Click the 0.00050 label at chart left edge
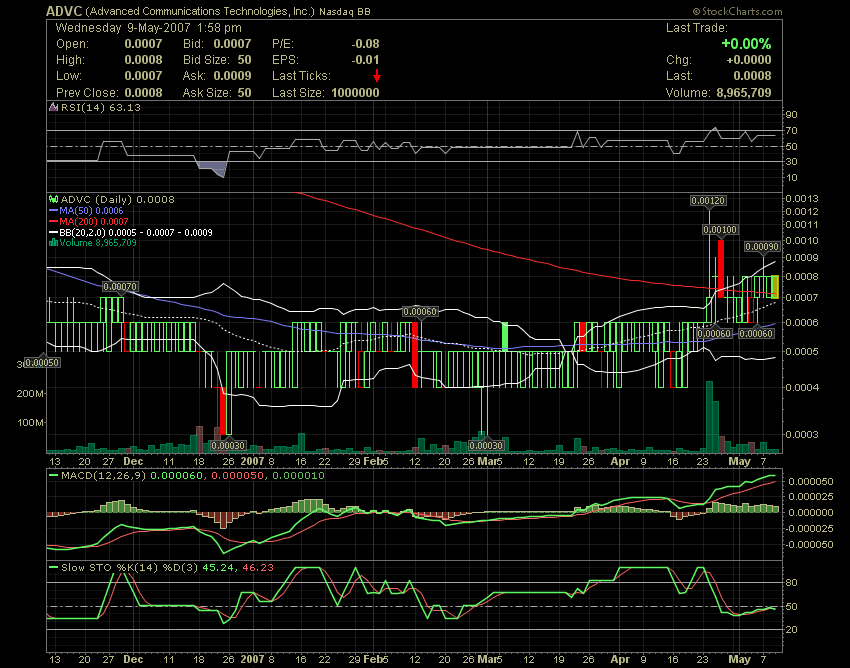850x668 pixels. [42, 362]
